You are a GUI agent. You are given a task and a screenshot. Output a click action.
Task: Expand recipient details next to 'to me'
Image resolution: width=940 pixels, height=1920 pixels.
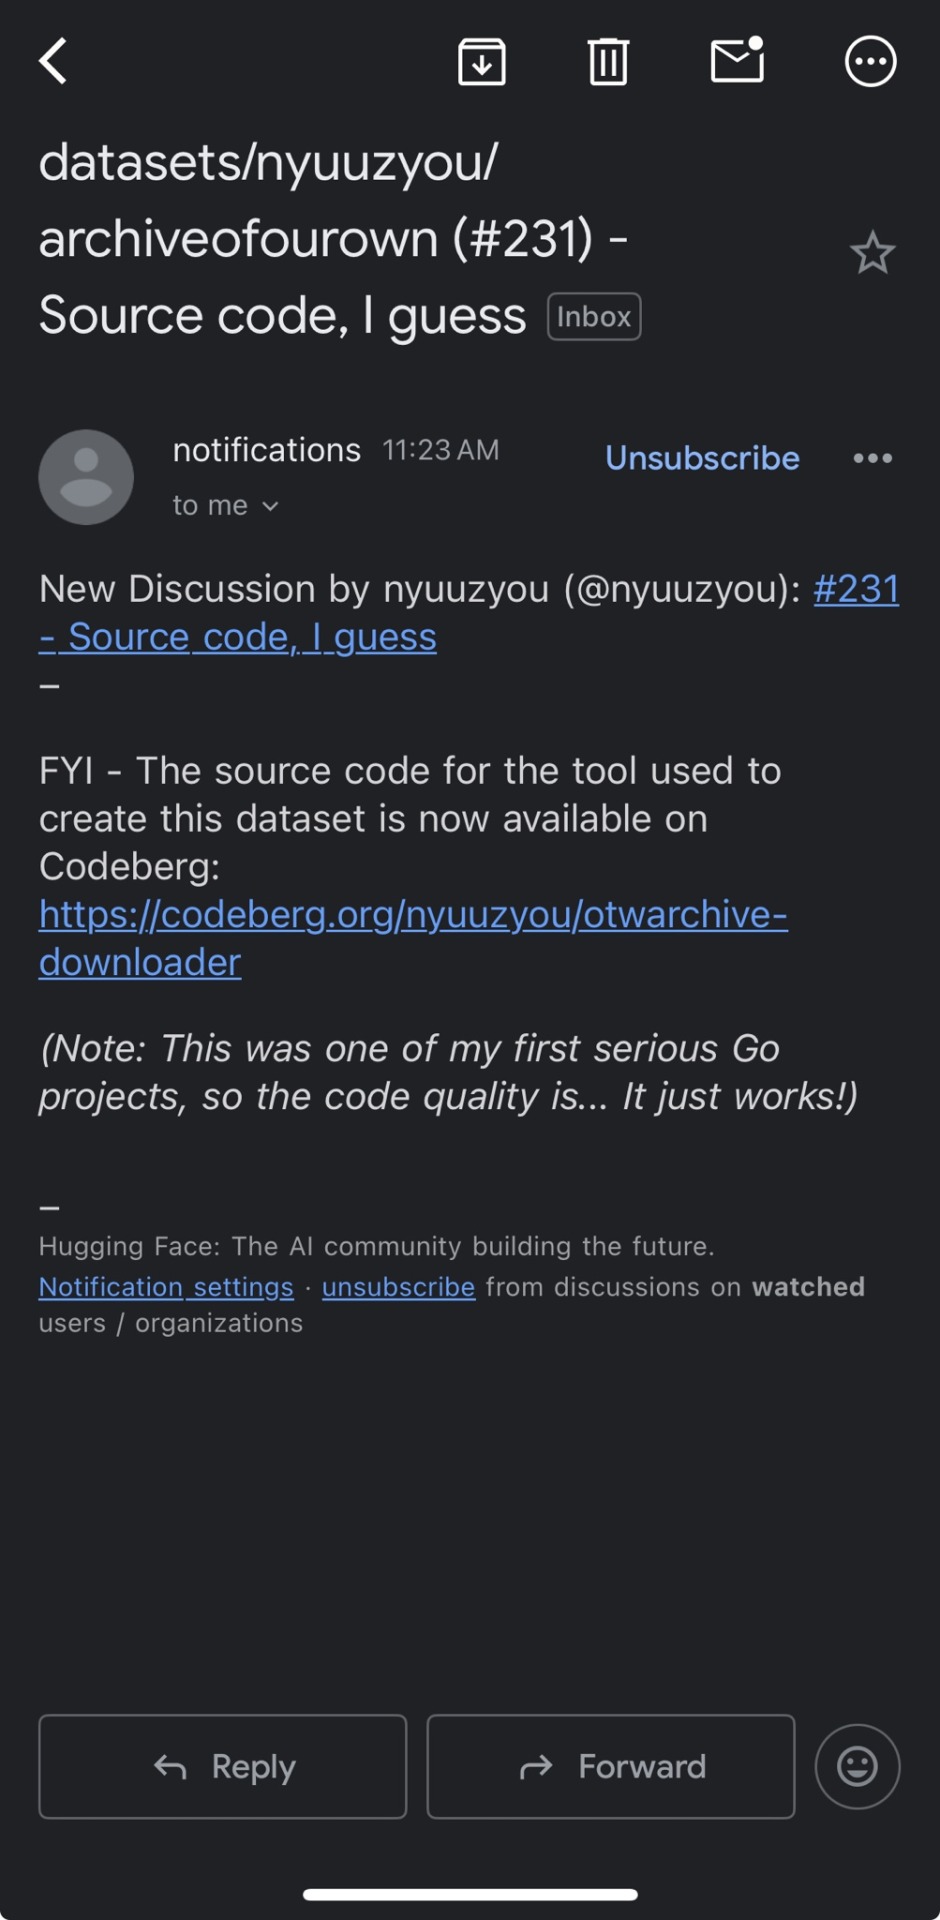[x=270, y=507]
